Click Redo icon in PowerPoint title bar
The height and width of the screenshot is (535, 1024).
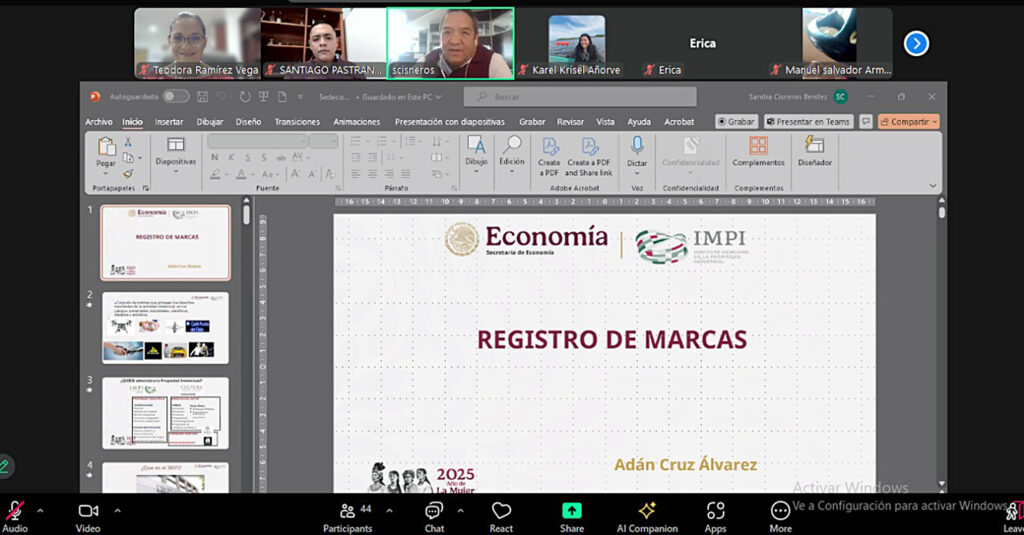(x=245, y=97)
